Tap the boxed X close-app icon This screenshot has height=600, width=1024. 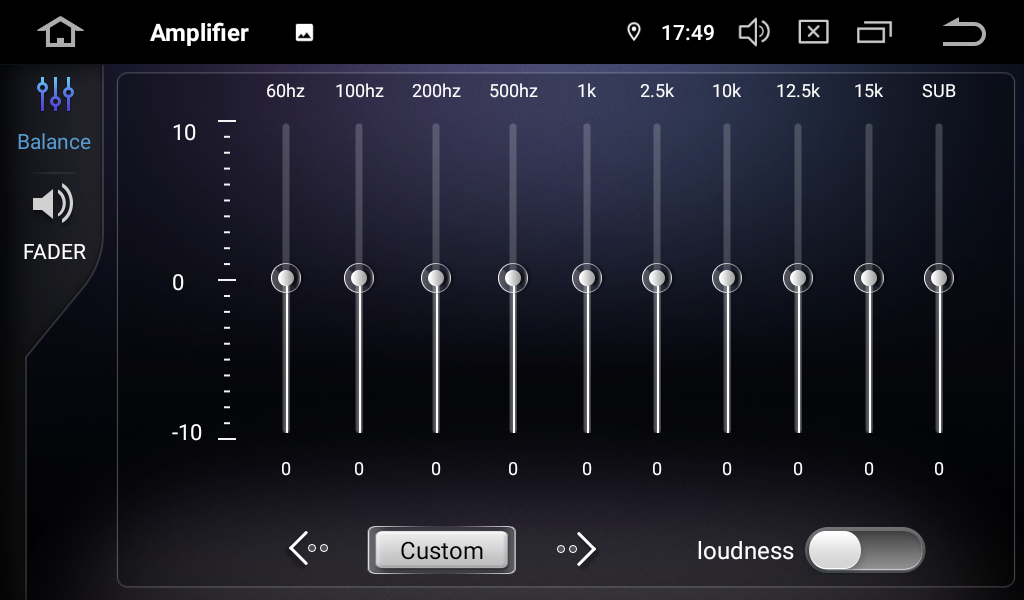[813, 32]
